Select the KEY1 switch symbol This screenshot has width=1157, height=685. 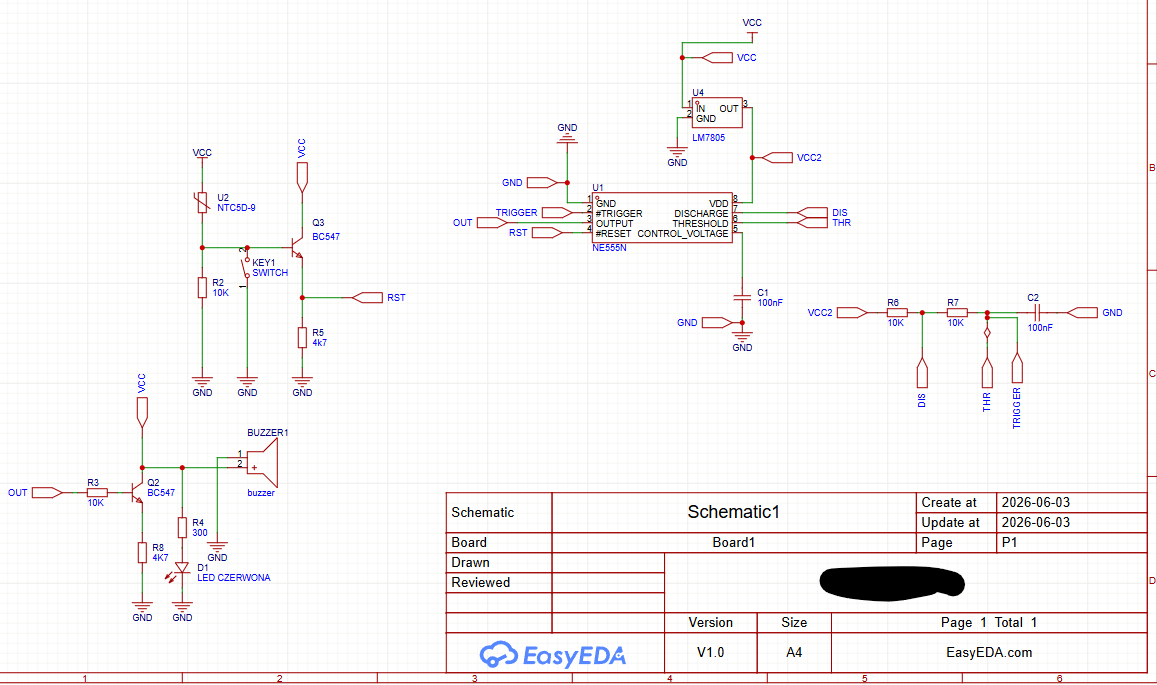click(x=247, y=267)
